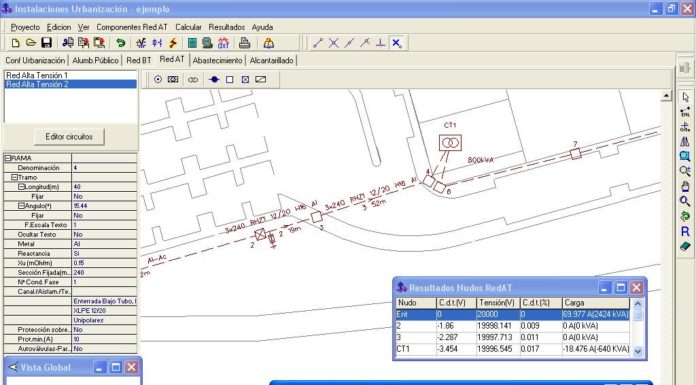Select Red Alta Tensión 1 in list
The width and height of the screenshot is (696, 385).
[x=71, y=75]
